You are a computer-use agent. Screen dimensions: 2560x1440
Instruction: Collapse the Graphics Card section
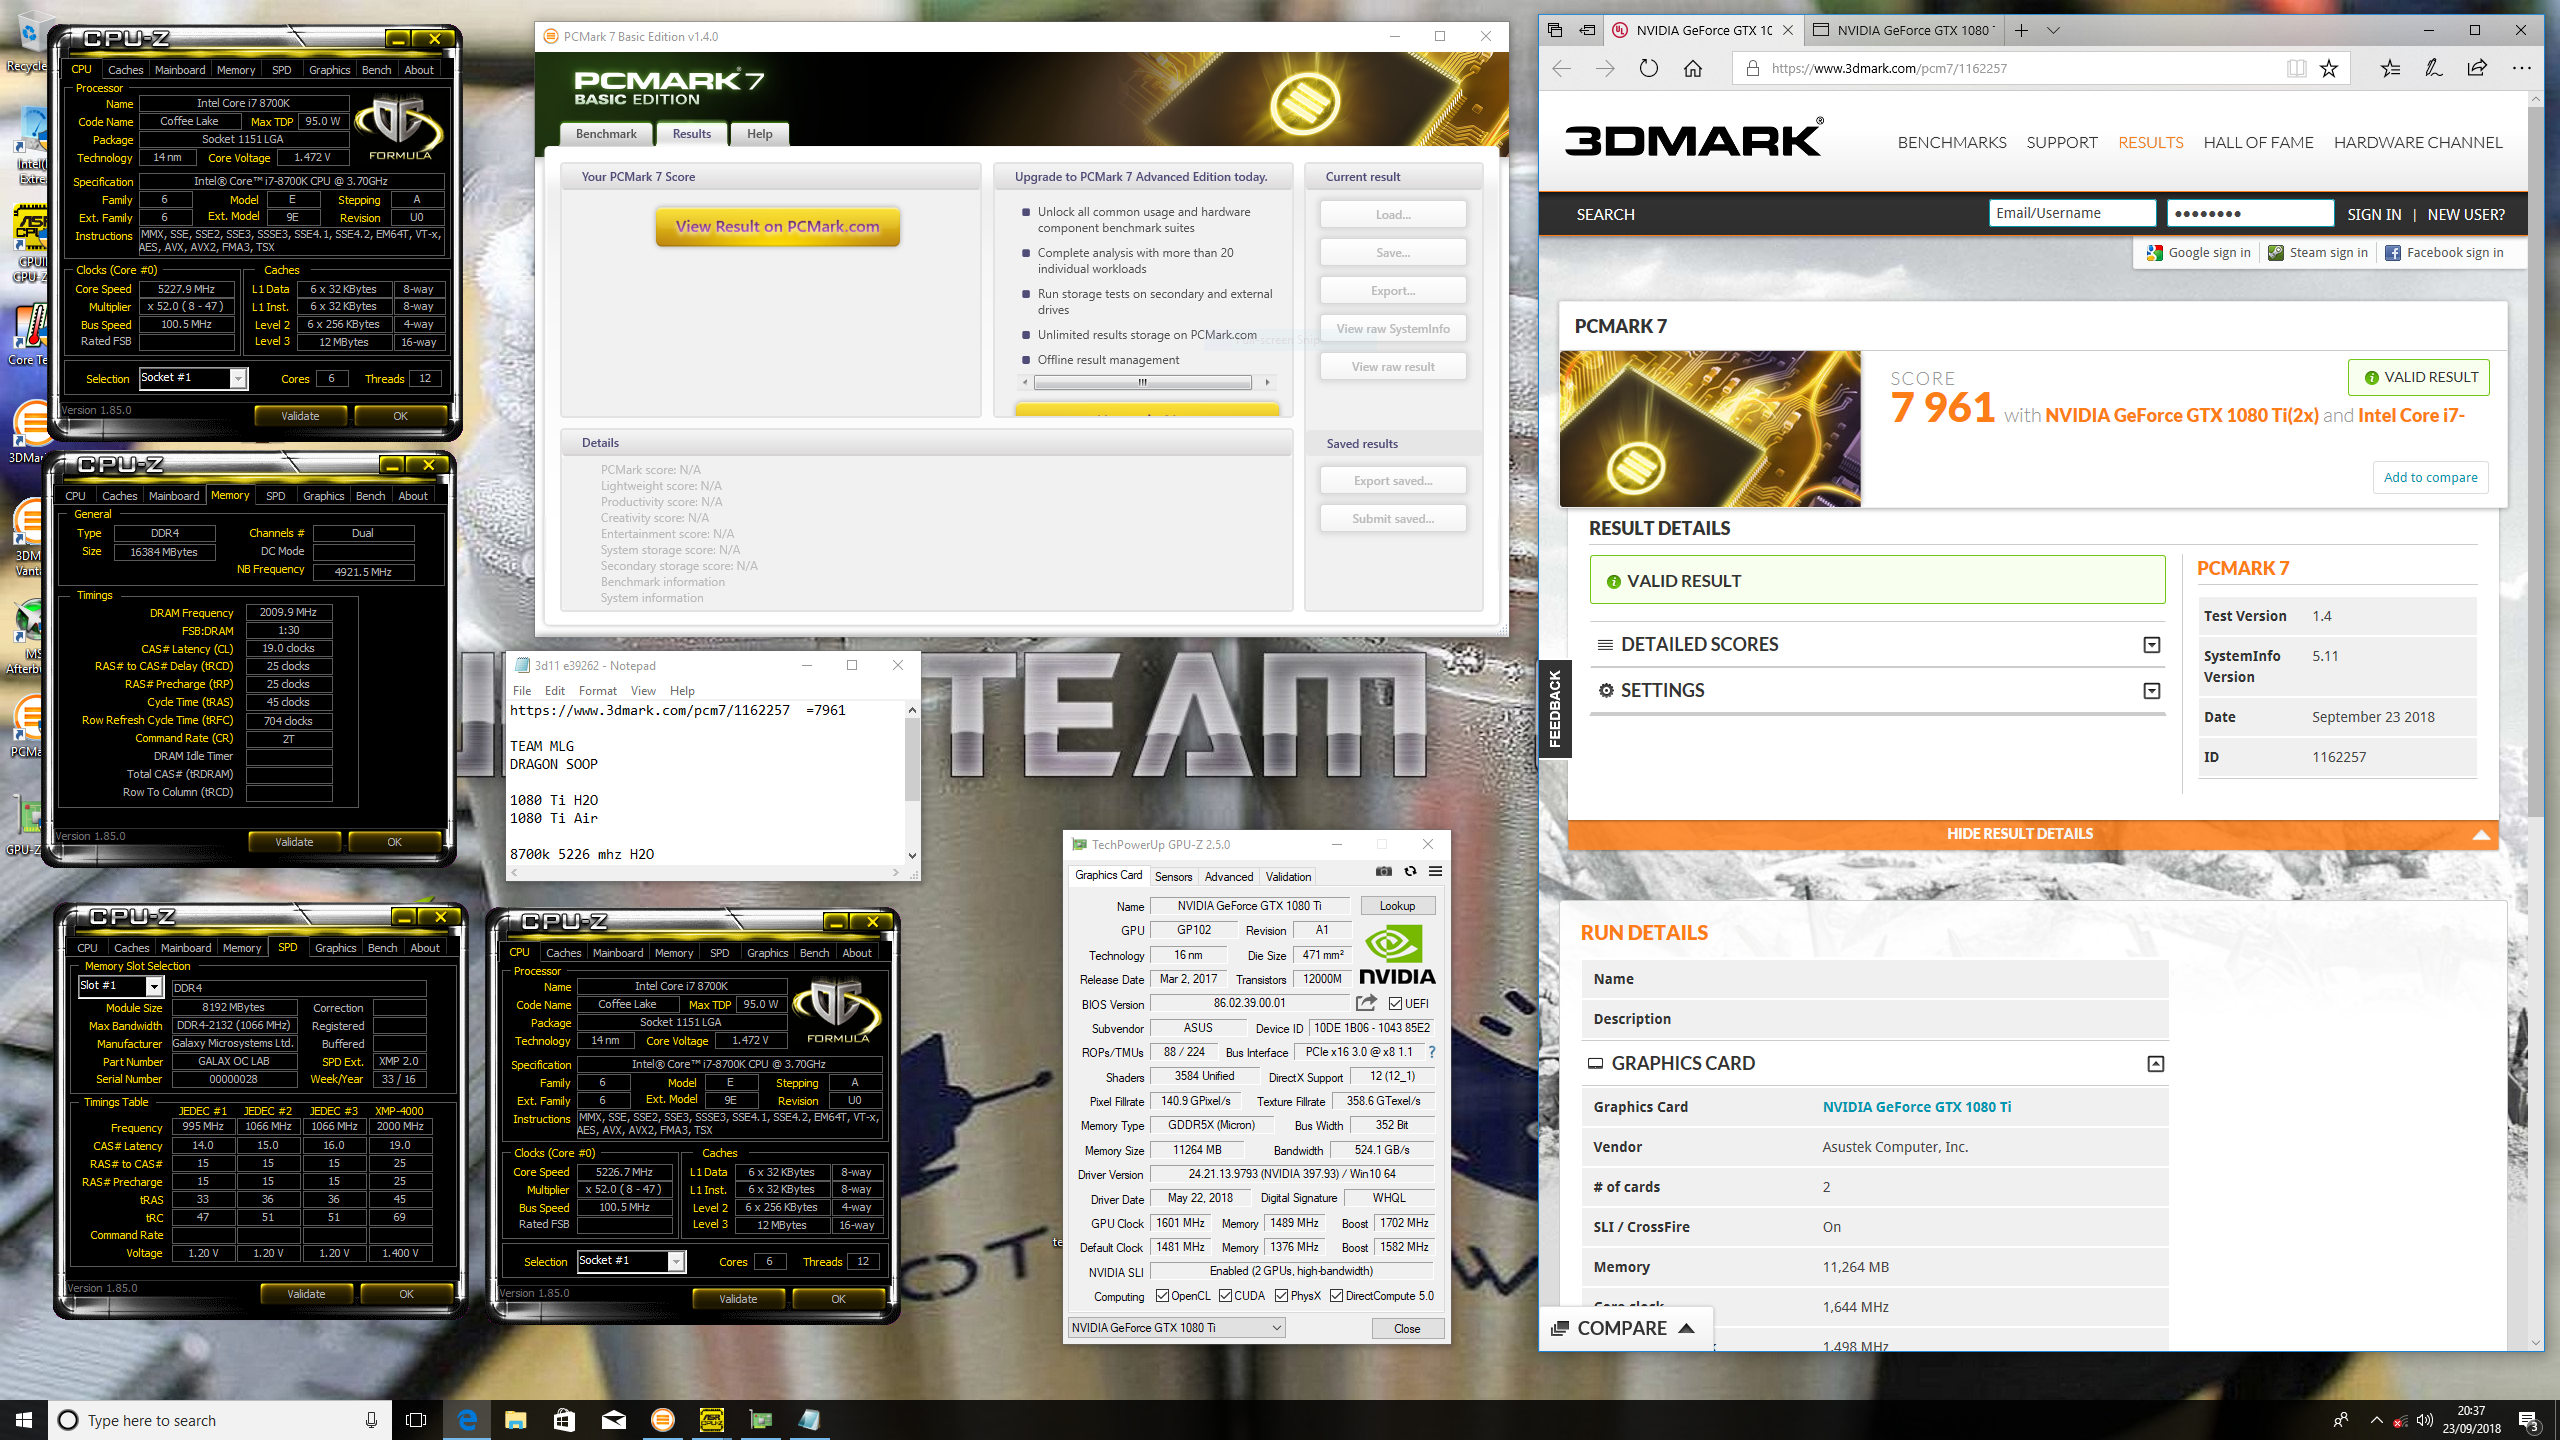(x=2156, y=1064)
